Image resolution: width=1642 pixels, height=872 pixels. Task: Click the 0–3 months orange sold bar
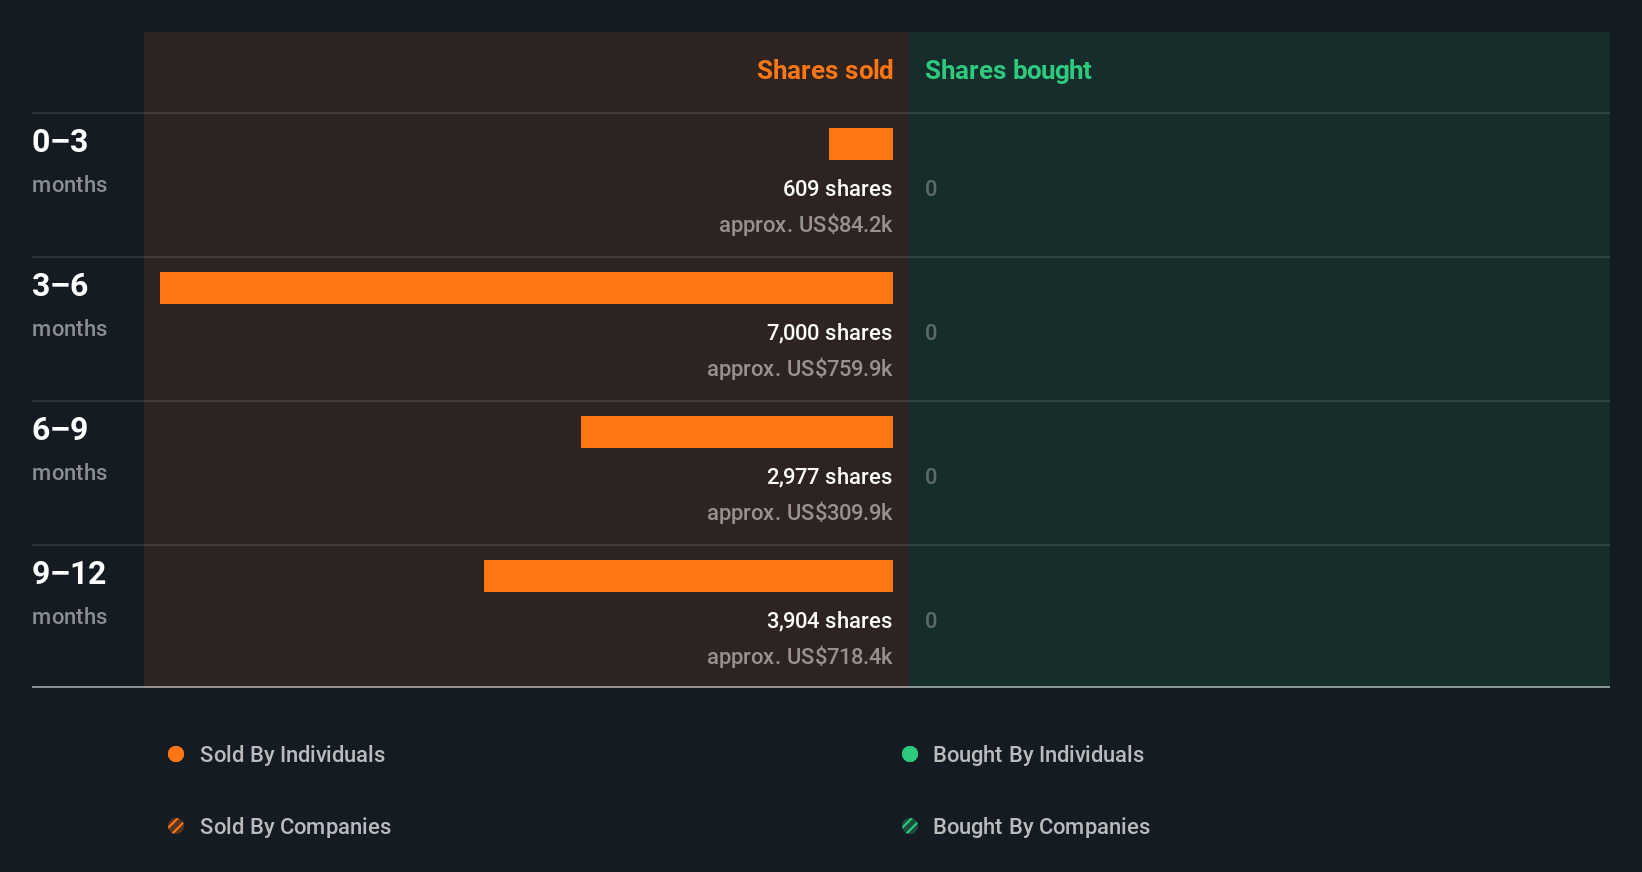[861, 144]
